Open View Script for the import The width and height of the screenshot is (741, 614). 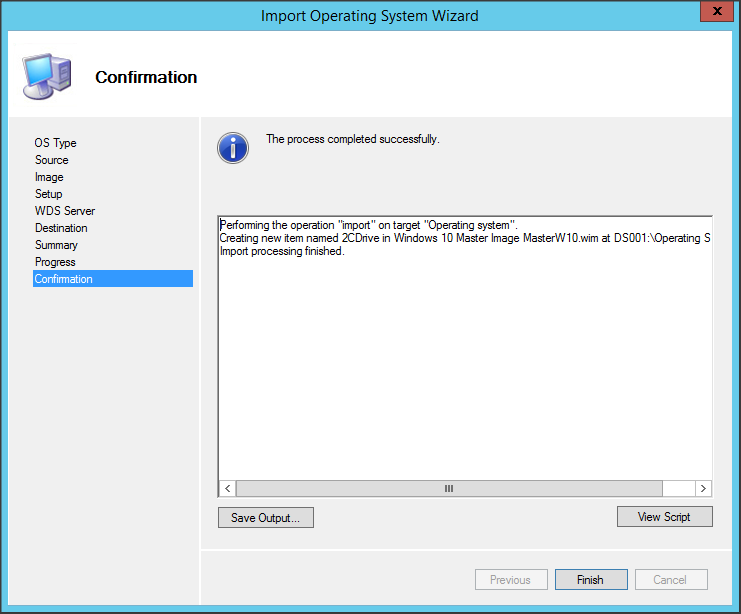coord(665,517)
